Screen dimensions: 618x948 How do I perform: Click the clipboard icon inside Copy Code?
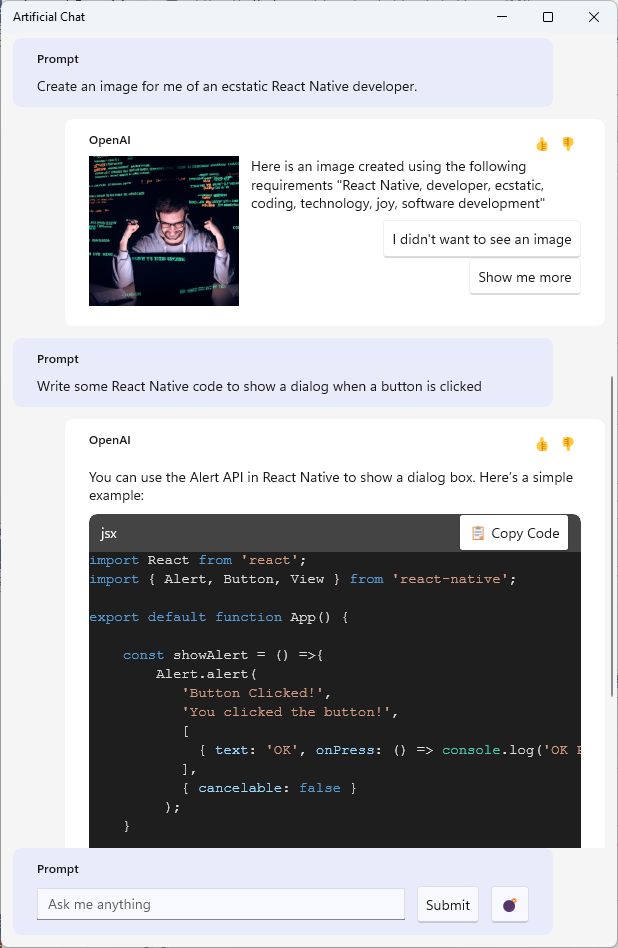point(475,532)
